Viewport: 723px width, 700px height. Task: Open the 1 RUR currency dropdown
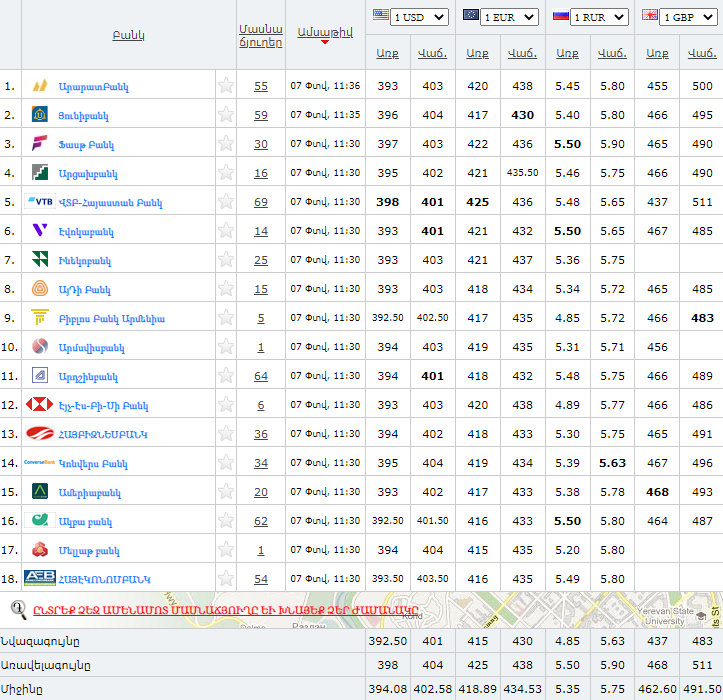click(x=599, y=17)
